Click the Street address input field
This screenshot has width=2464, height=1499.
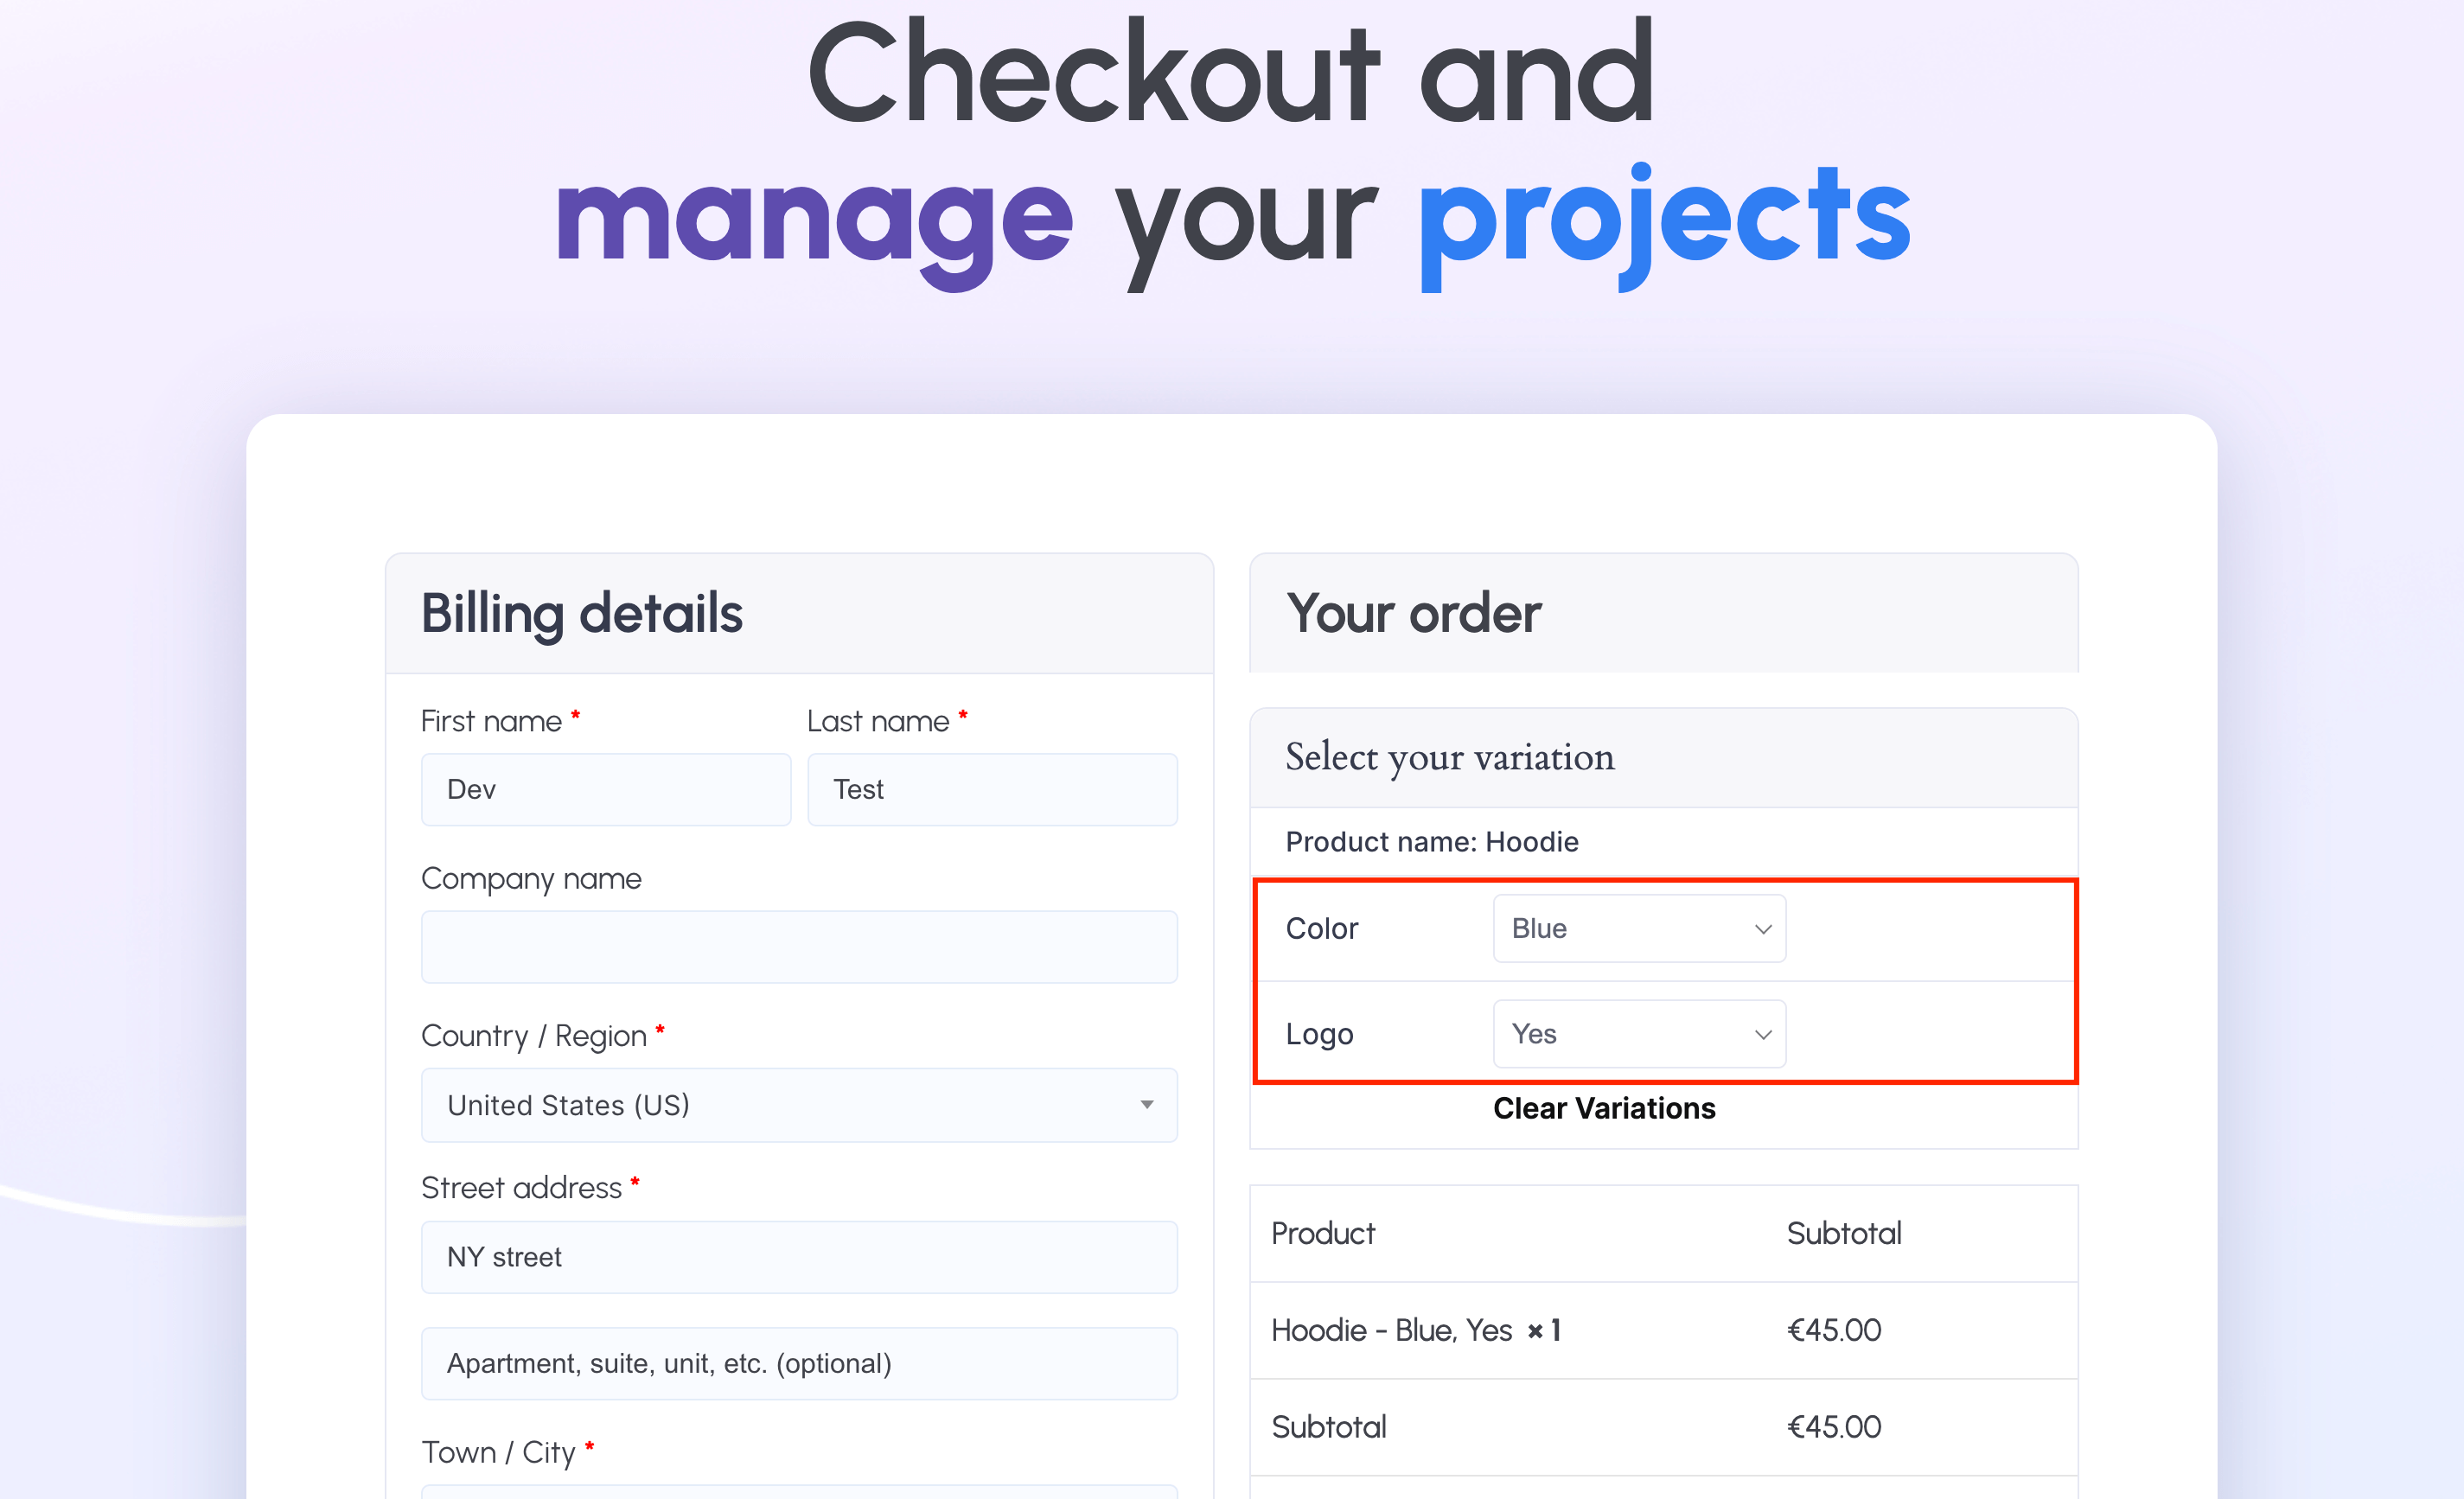[x=799, y=1256]
